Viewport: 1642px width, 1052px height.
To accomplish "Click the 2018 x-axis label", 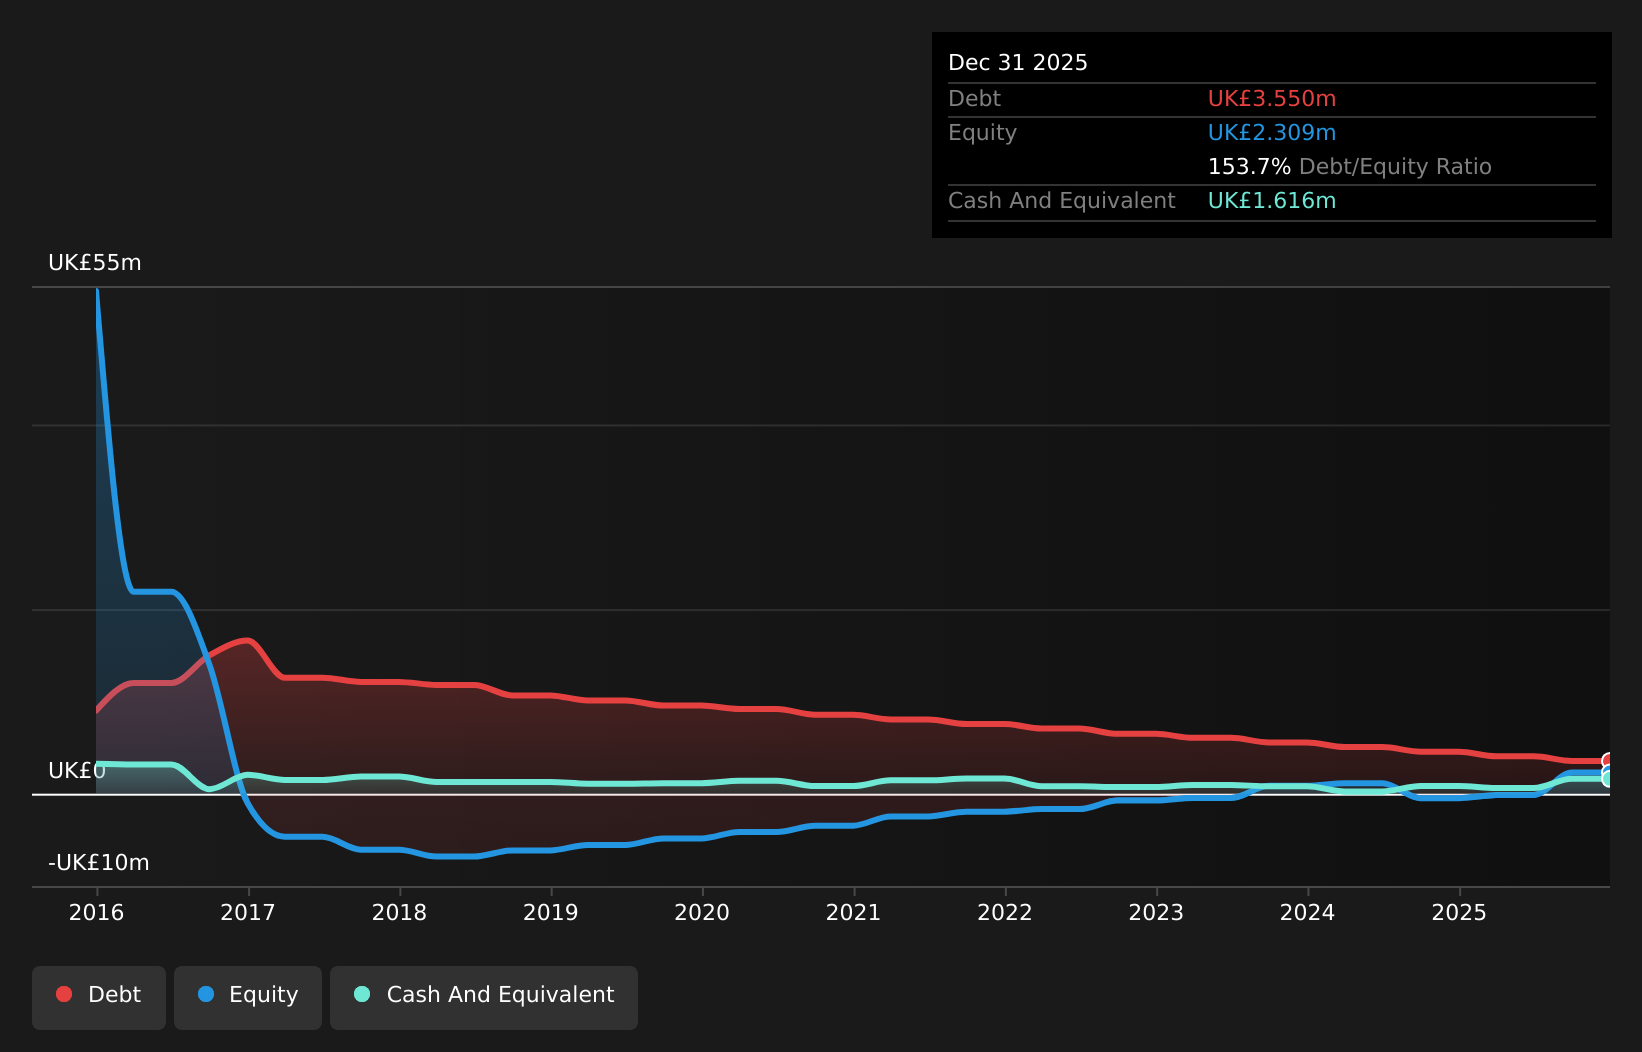I will point(399,912).
